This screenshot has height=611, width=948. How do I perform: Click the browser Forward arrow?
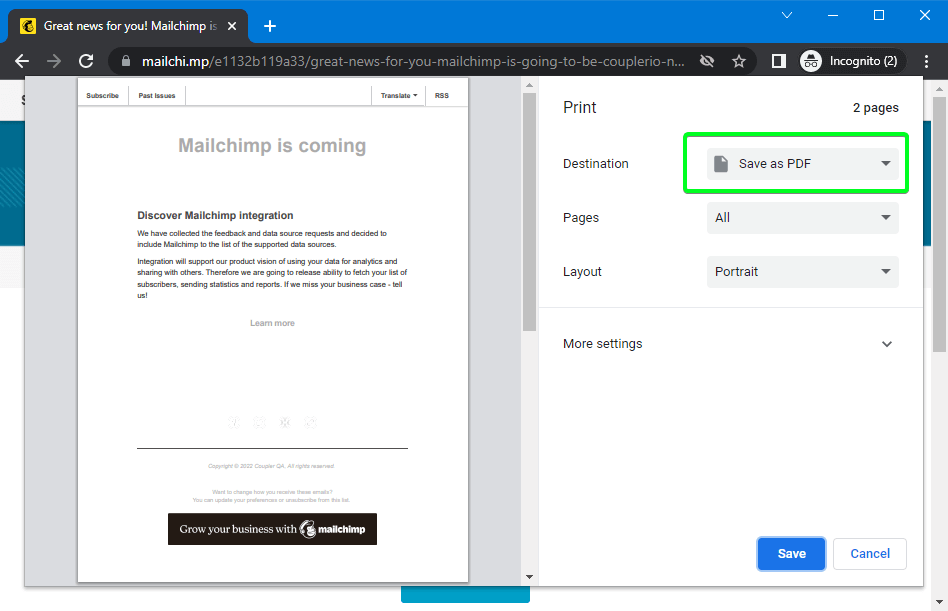54,61
